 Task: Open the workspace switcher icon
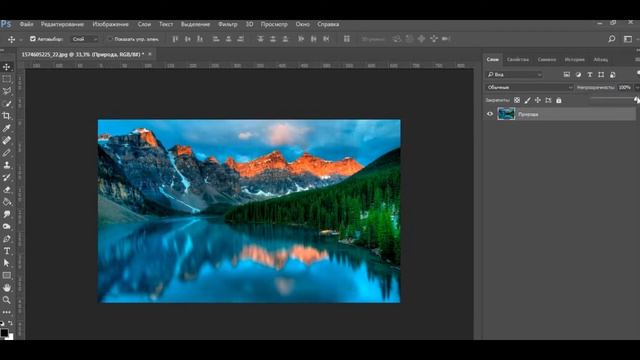pos(628,39)
